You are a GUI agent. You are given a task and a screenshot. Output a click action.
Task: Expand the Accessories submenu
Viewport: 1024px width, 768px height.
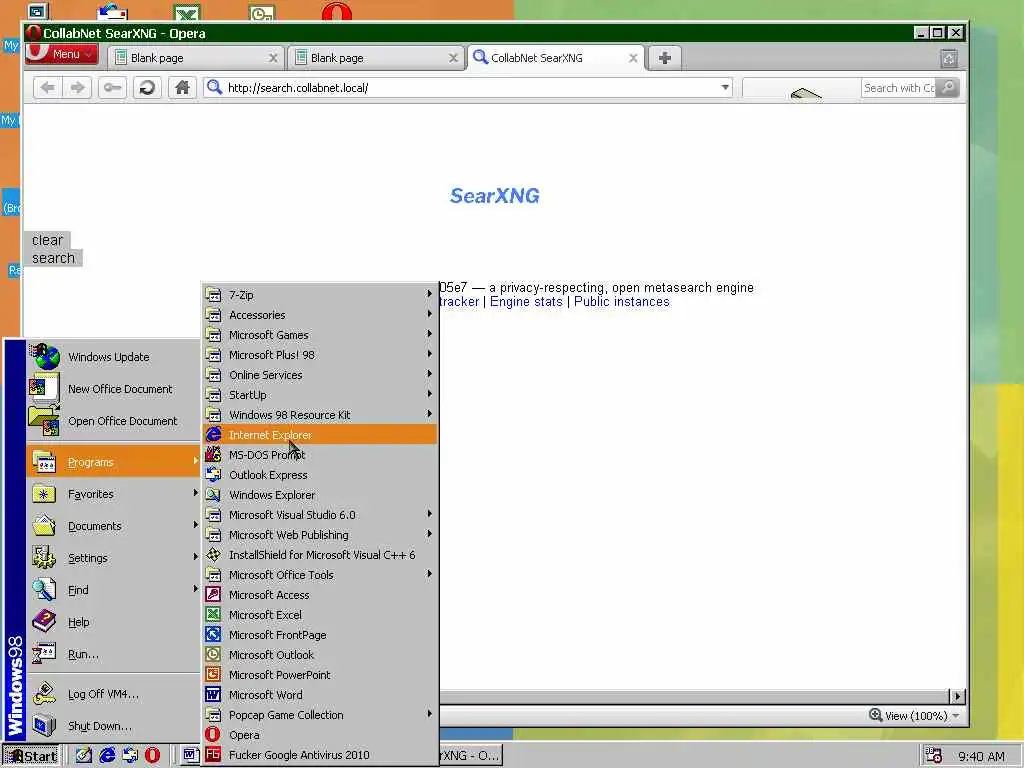point(320,315)
